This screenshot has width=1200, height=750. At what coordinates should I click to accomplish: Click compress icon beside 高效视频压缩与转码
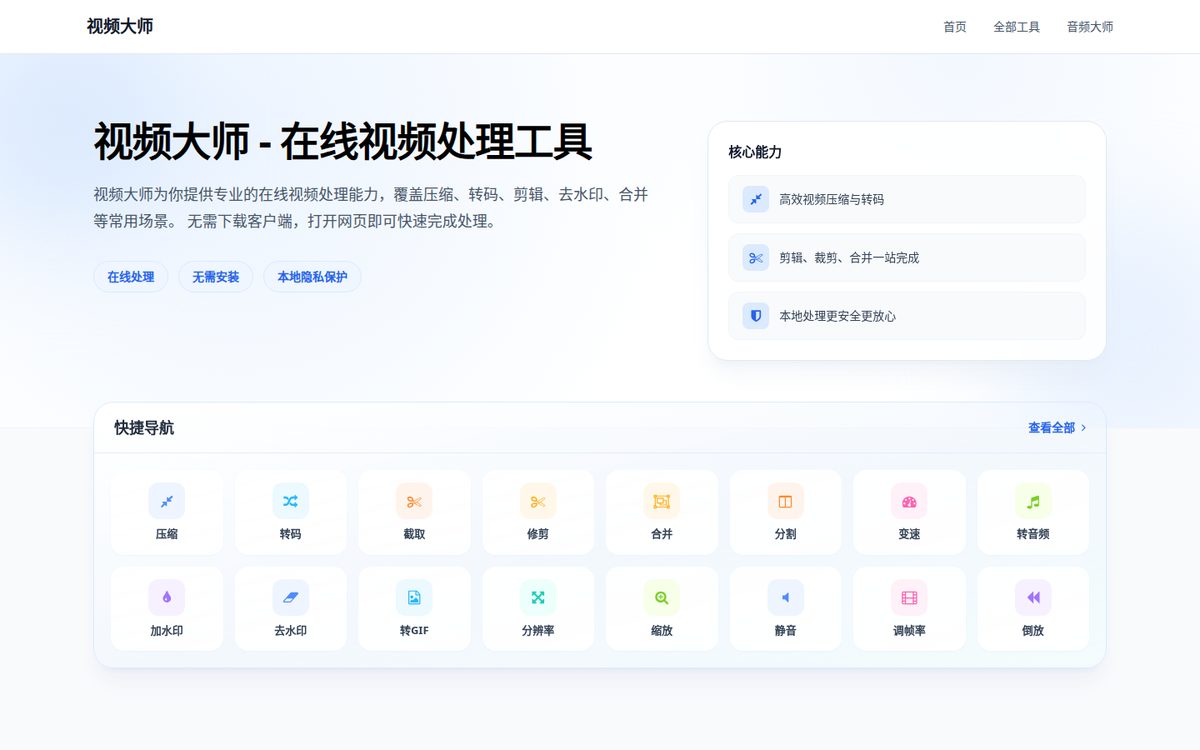point(756,199)
